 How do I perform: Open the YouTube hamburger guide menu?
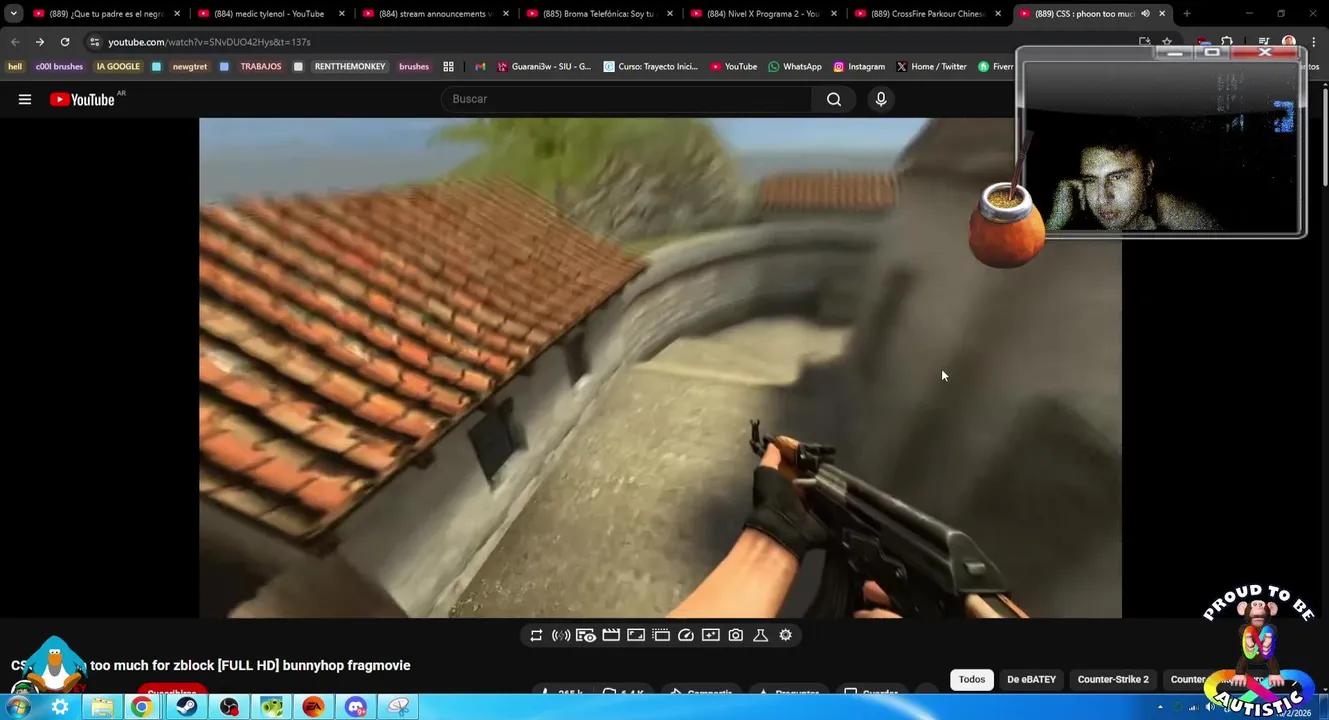tap(25, 99)
